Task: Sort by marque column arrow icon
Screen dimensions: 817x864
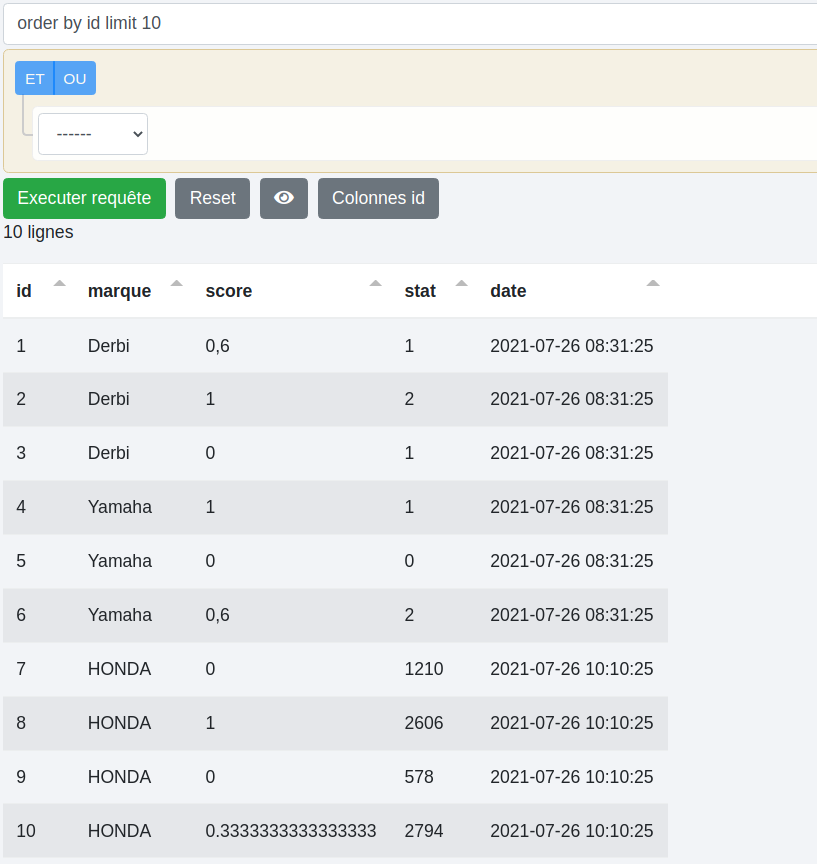Action: click(177, 284)
